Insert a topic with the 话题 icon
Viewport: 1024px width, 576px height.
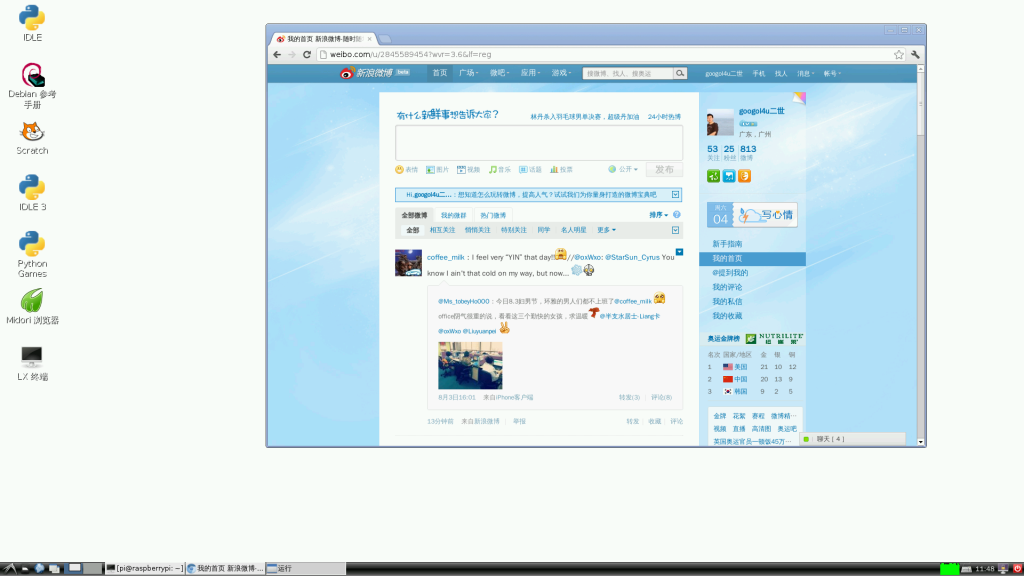pyautogui.click(x=530, y=170)
